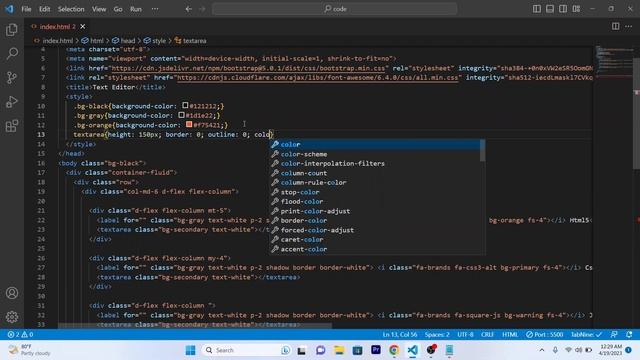Split the editor to the right
Image resolution: width=640 pixels, height=360 pixels.
(616, 26)
